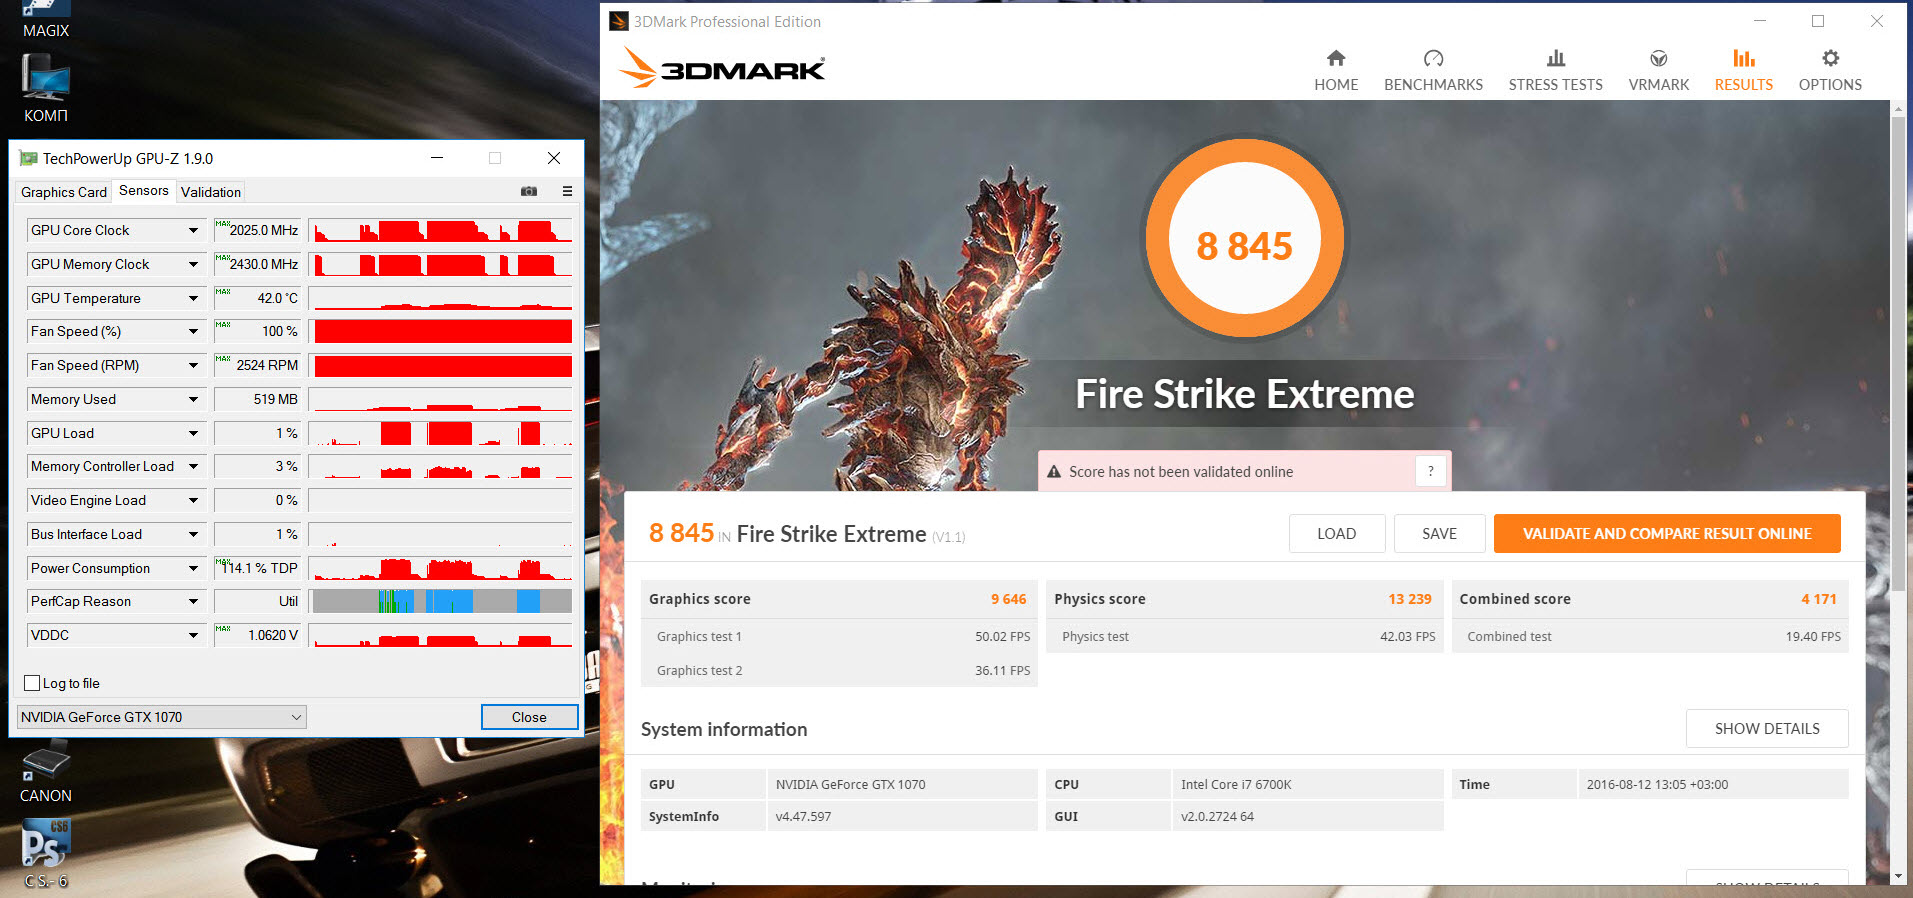Click the warning triangle validation icon
Image resolution: width=1913 pixels, height=898 pixels.
(x=1053, y=471)
